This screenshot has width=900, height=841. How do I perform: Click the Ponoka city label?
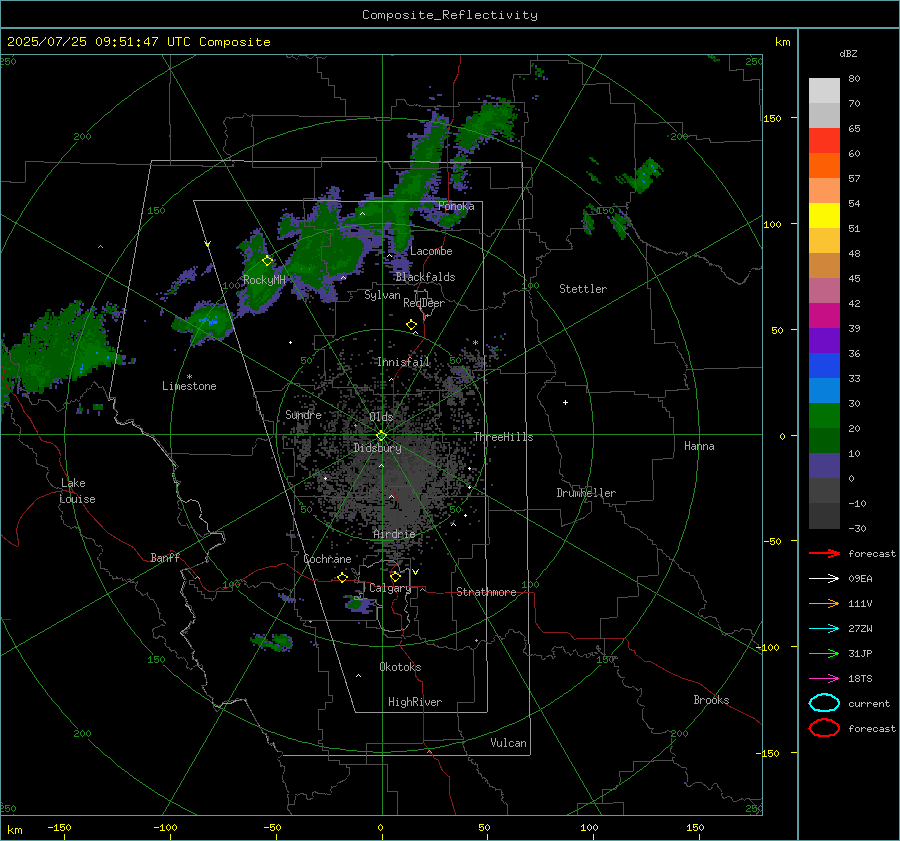click(x=456, y=206)
